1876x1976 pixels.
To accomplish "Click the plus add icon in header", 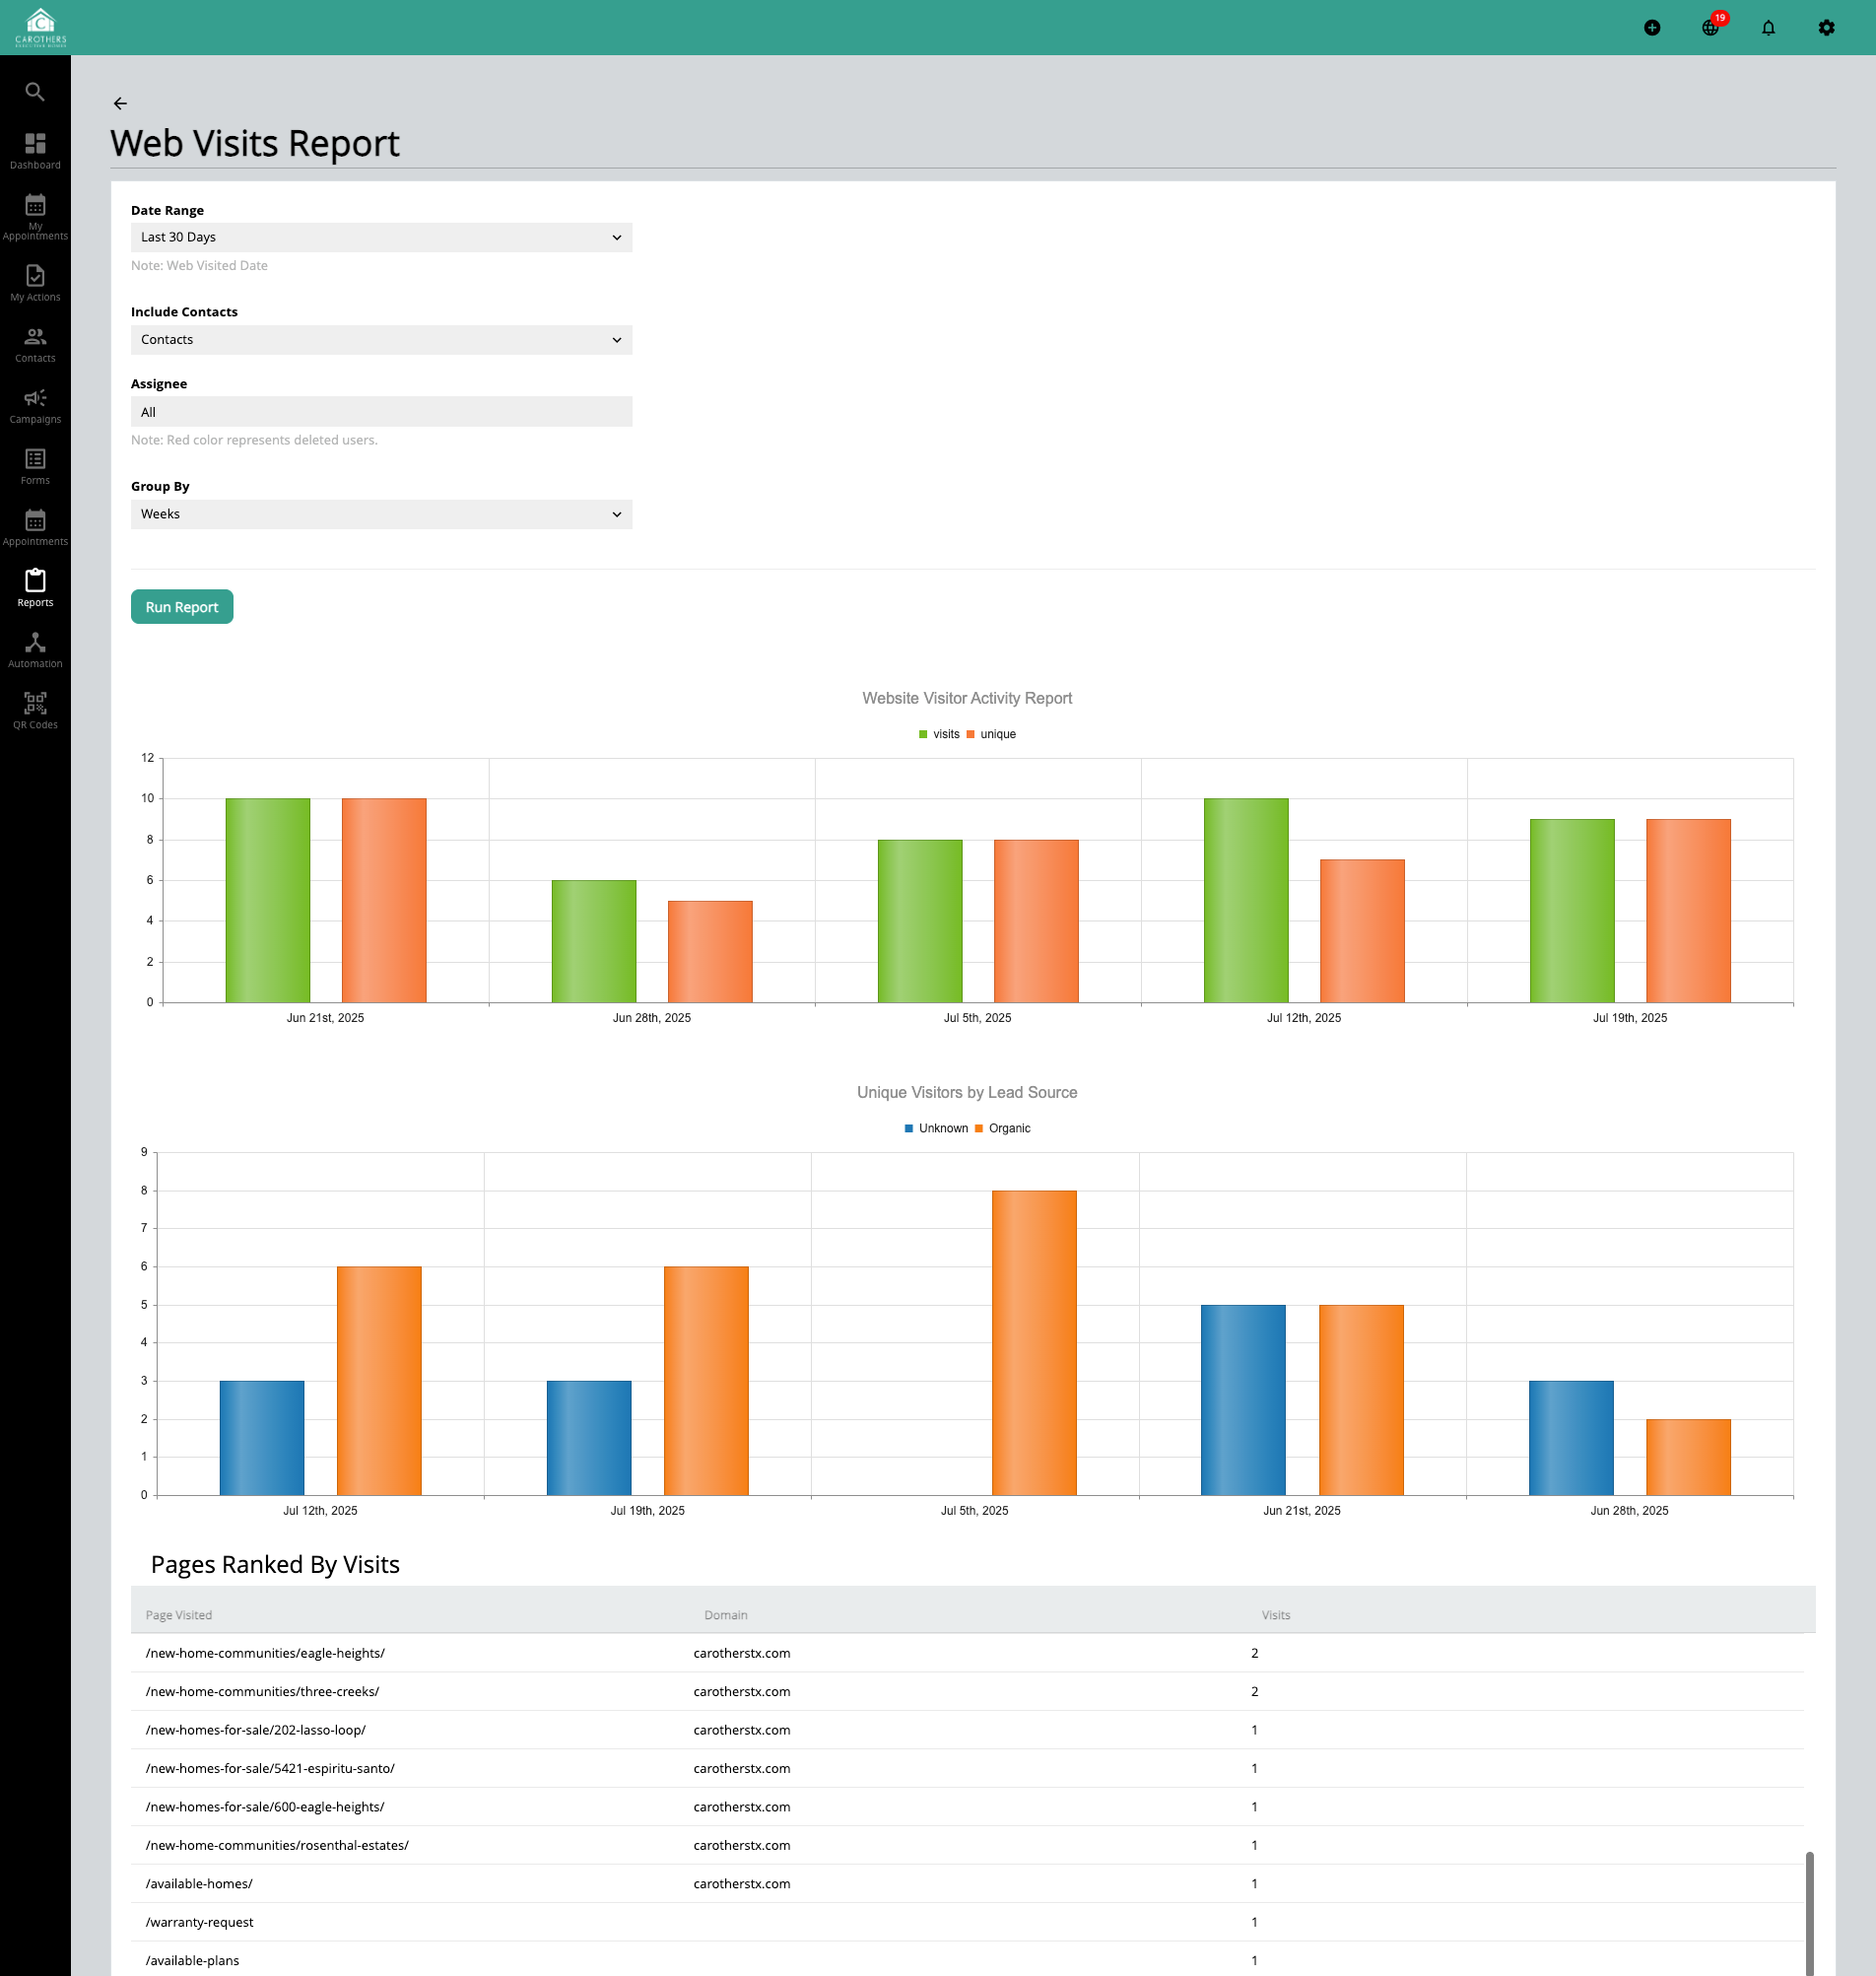I will click(x=1652, y=28).
